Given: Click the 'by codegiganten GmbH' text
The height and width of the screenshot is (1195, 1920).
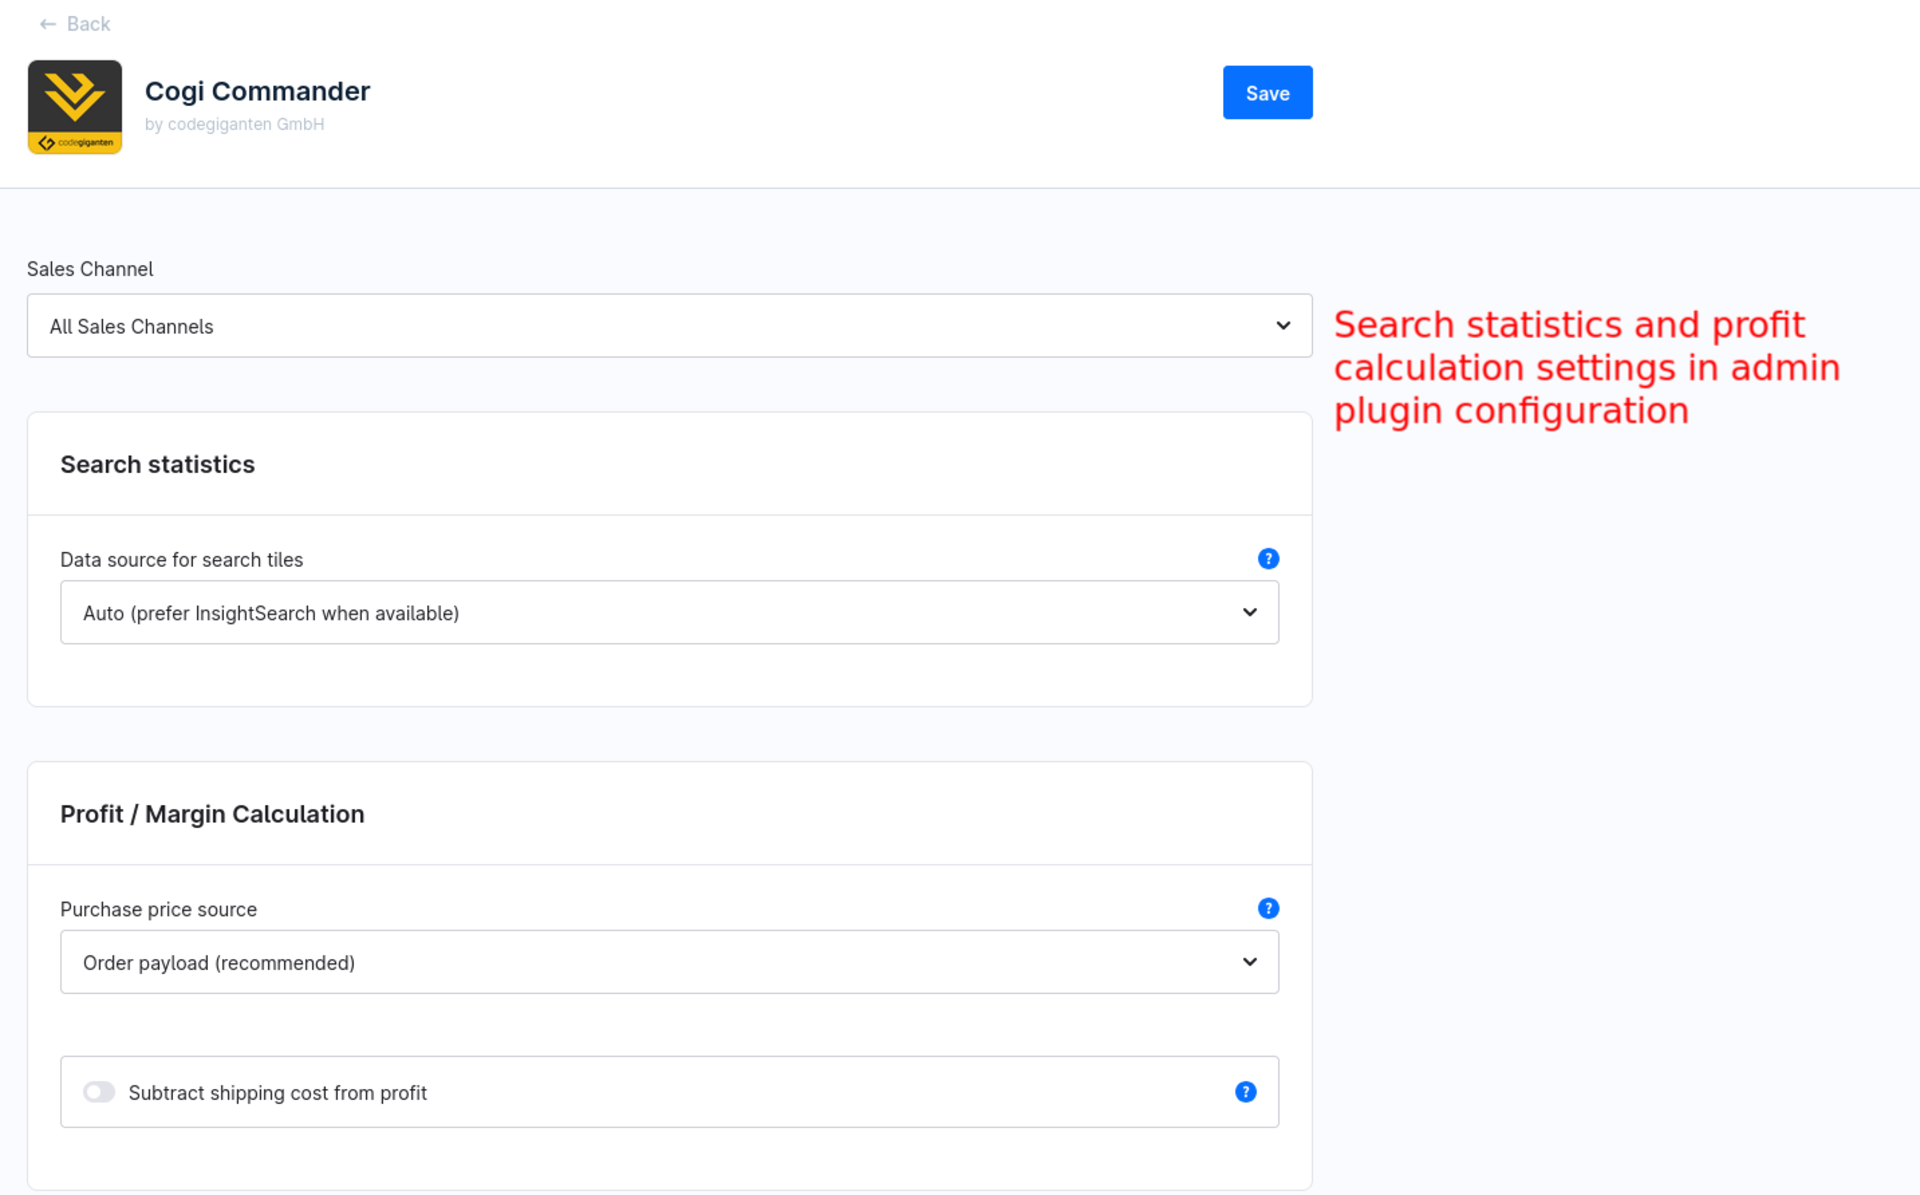Looking at the screenshot, I should (234, 124).
